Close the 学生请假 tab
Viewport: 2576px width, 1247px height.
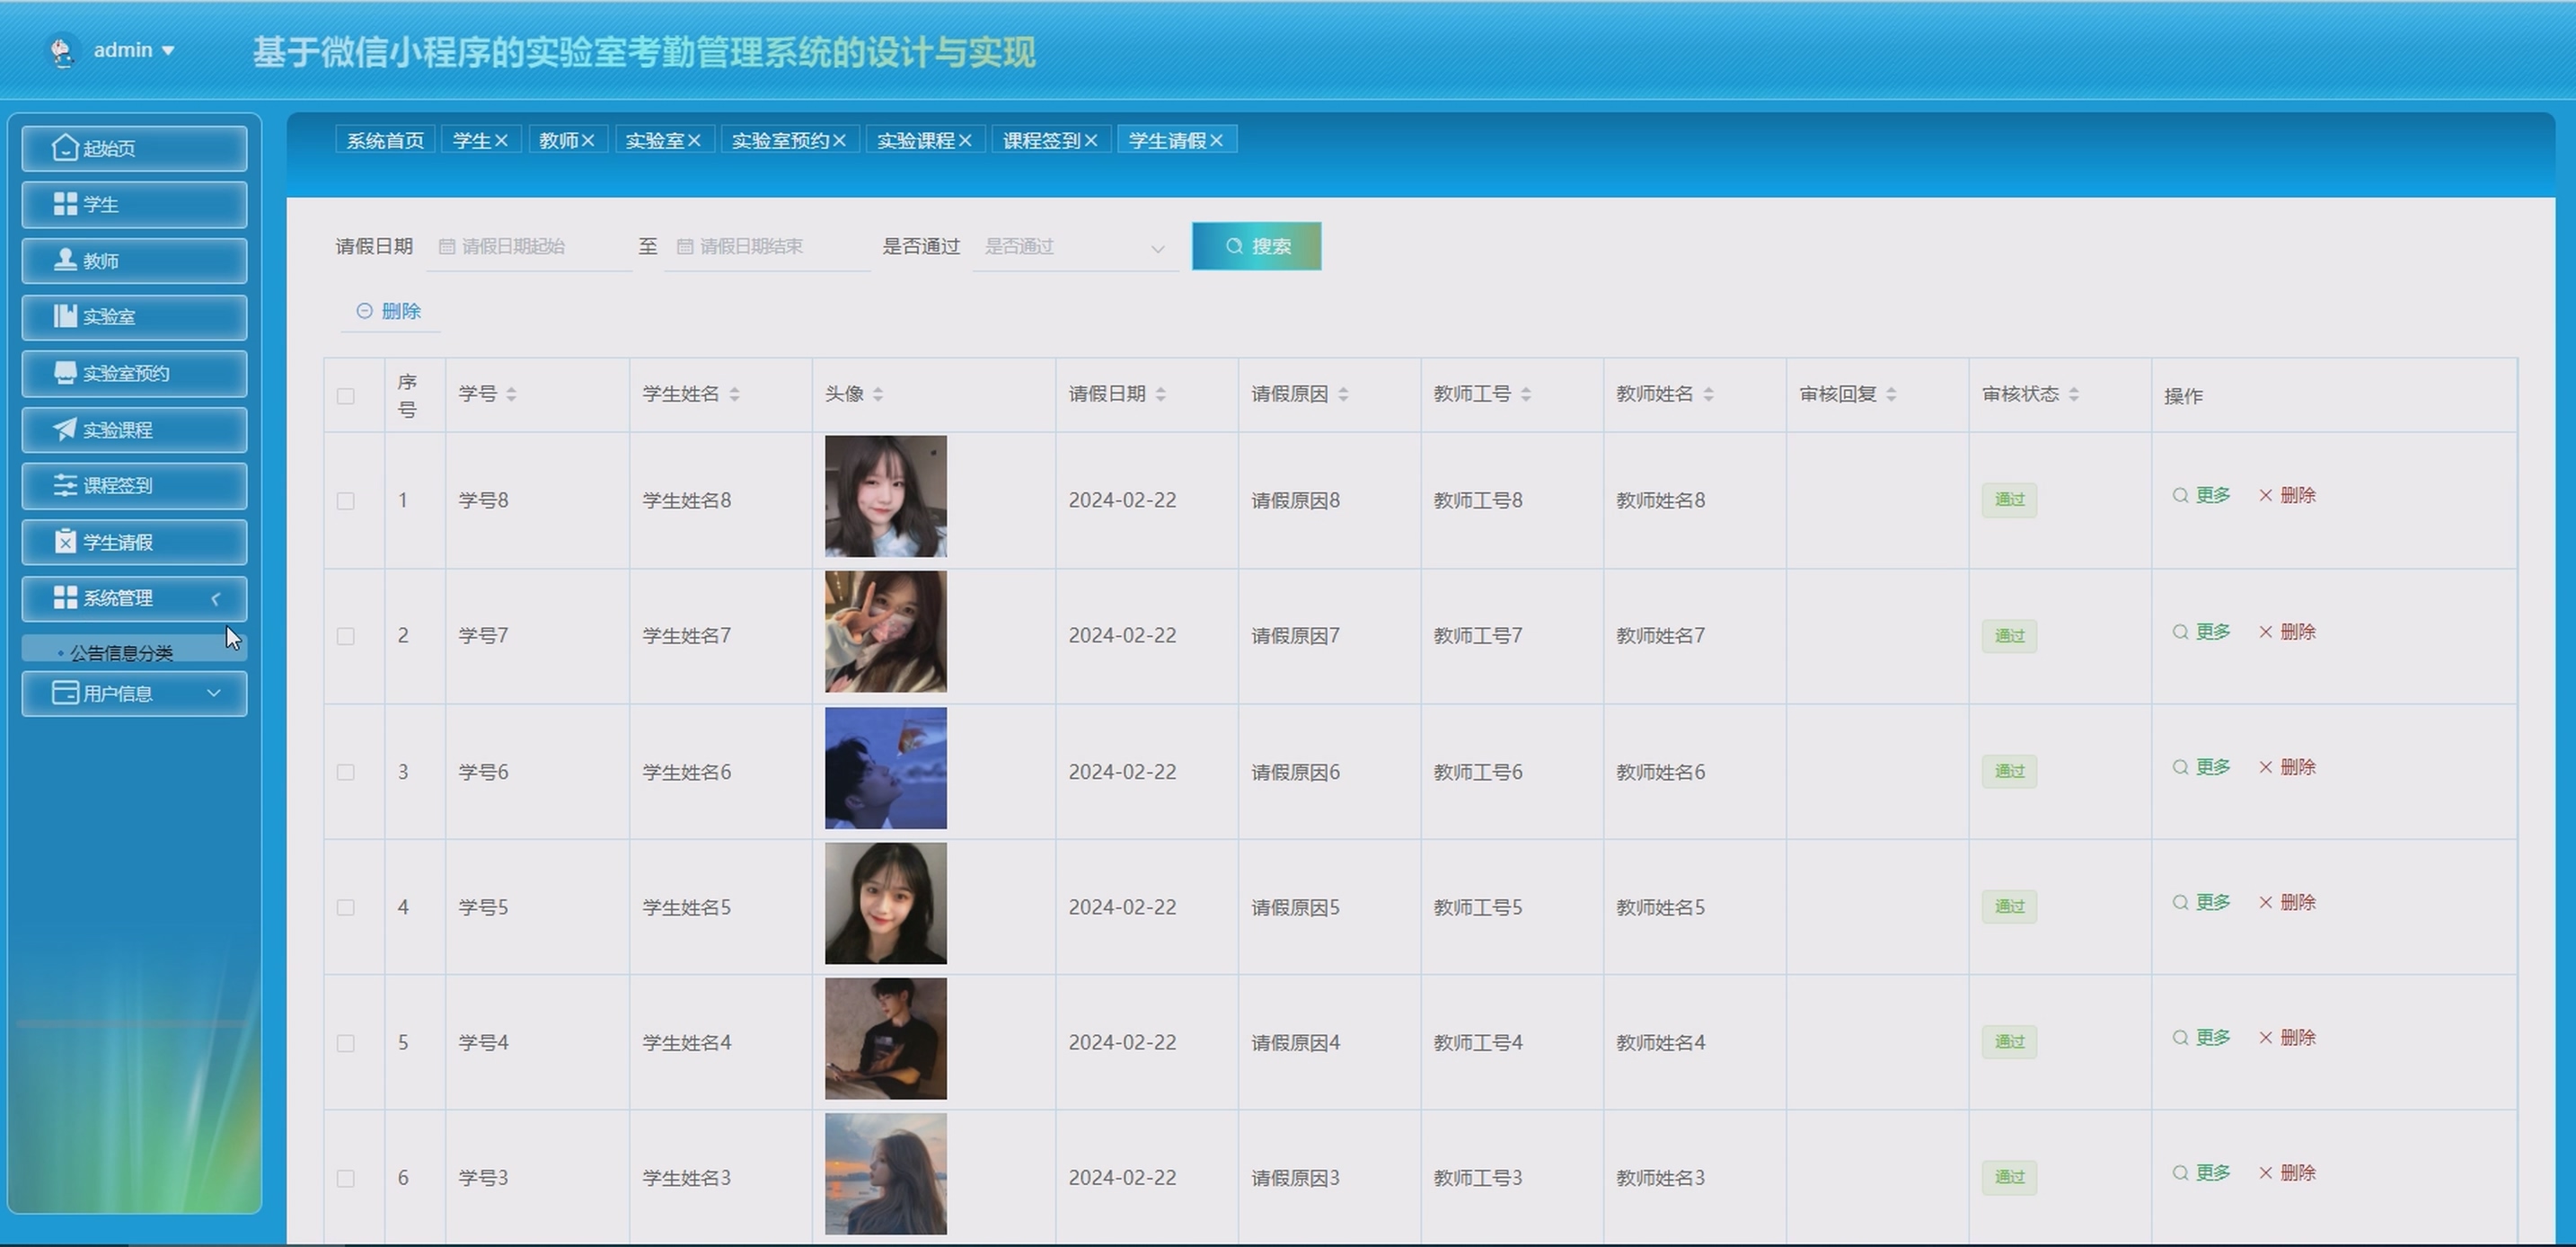1216,140
